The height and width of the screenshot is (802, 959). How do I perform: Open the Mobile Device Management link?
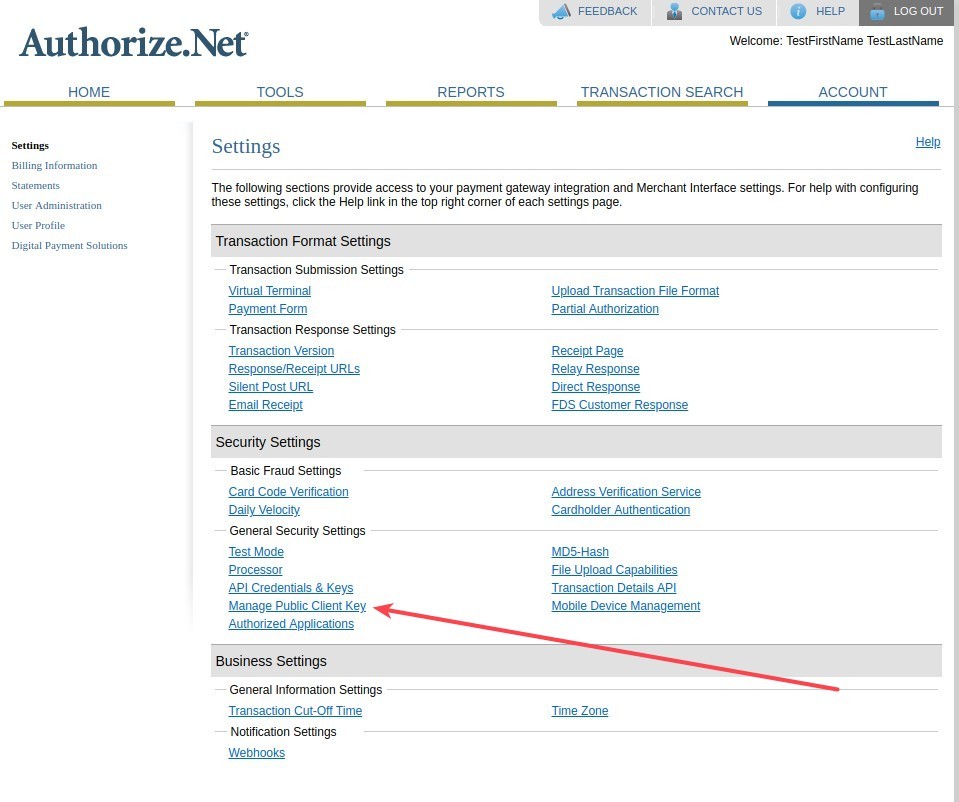[x=626, y=606]
